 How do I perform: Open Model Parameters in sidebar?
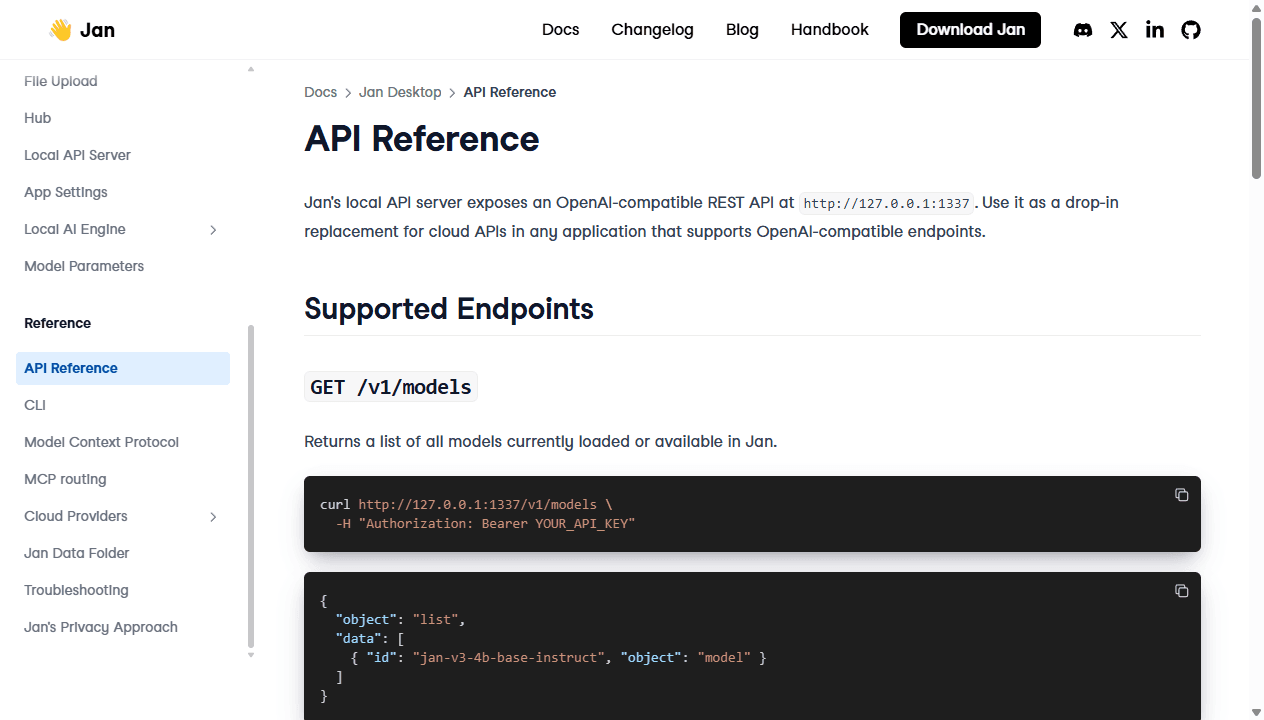tap(84, 266)
